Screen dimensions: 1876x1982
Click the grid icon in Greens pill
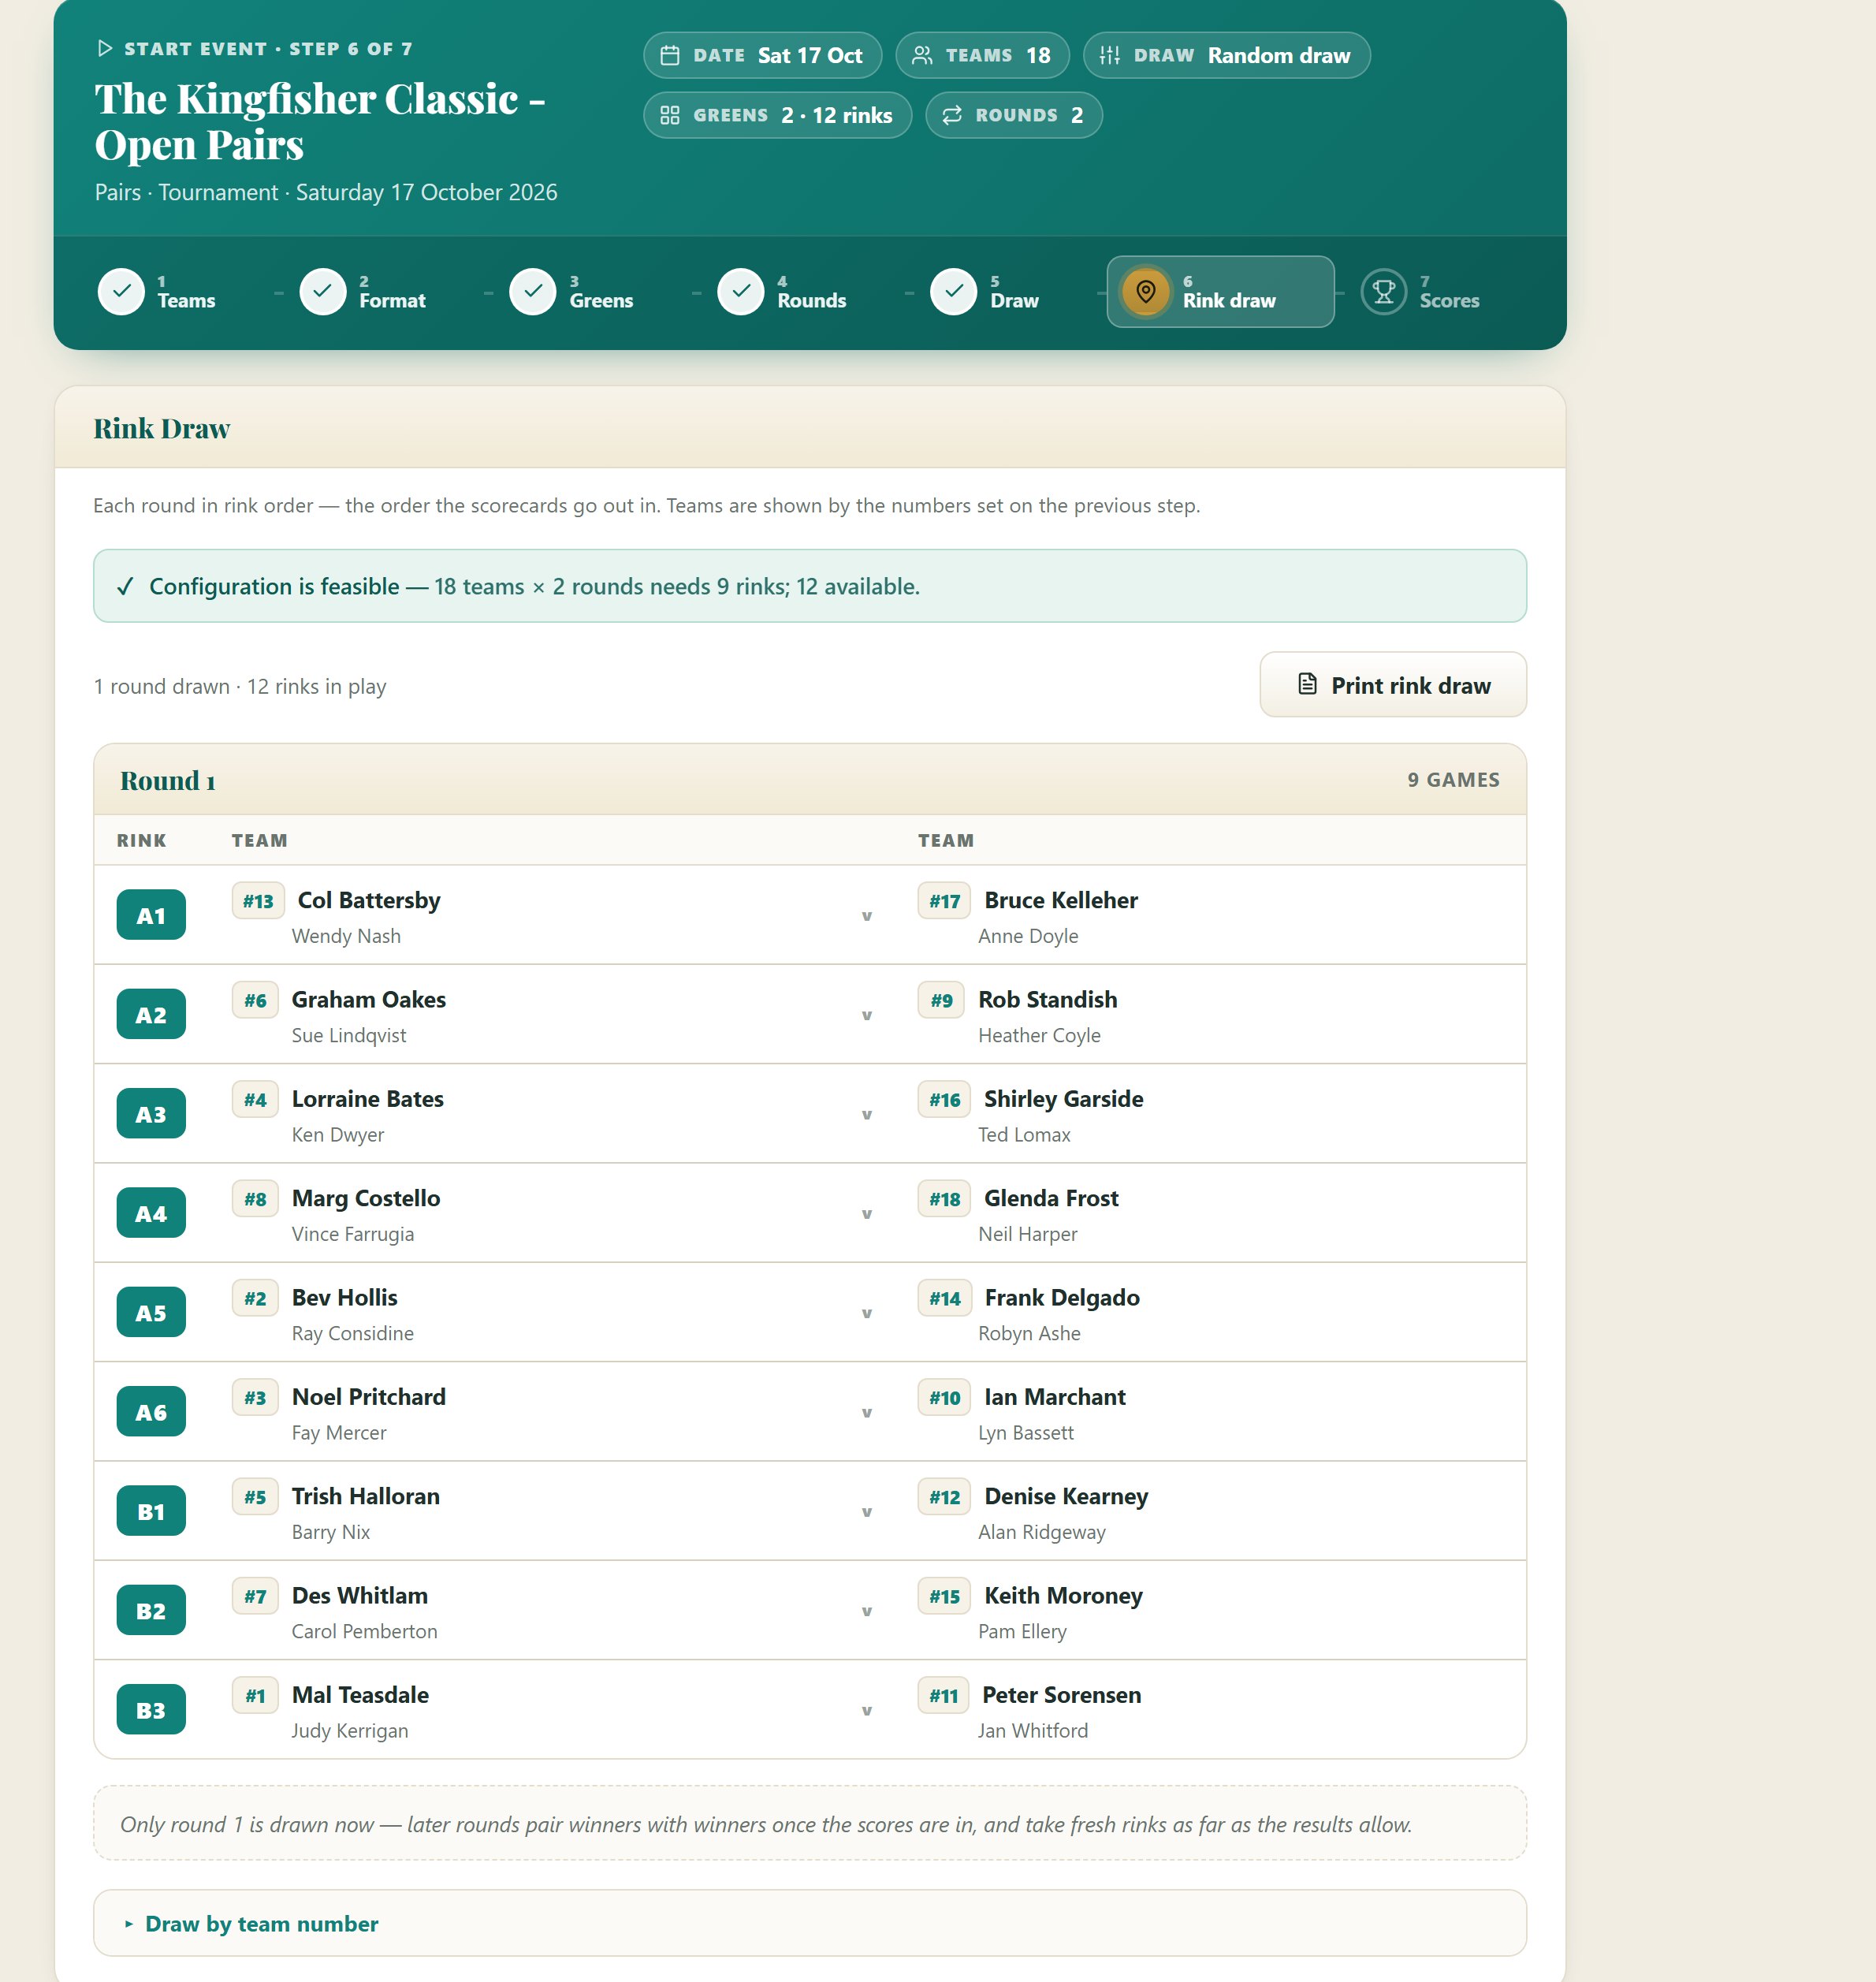click(x=670, y=115)
